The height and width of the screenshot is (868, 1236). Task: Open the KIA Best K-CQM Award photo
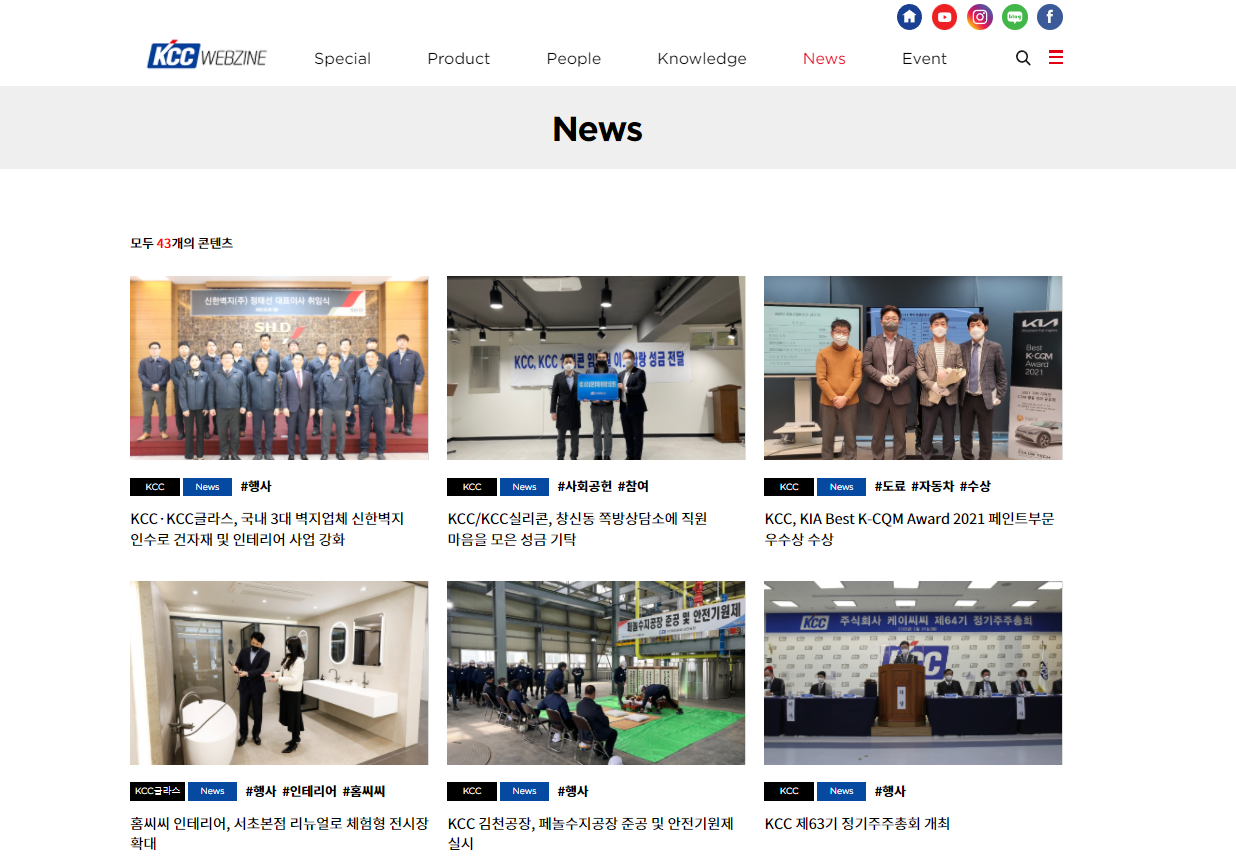913,368
